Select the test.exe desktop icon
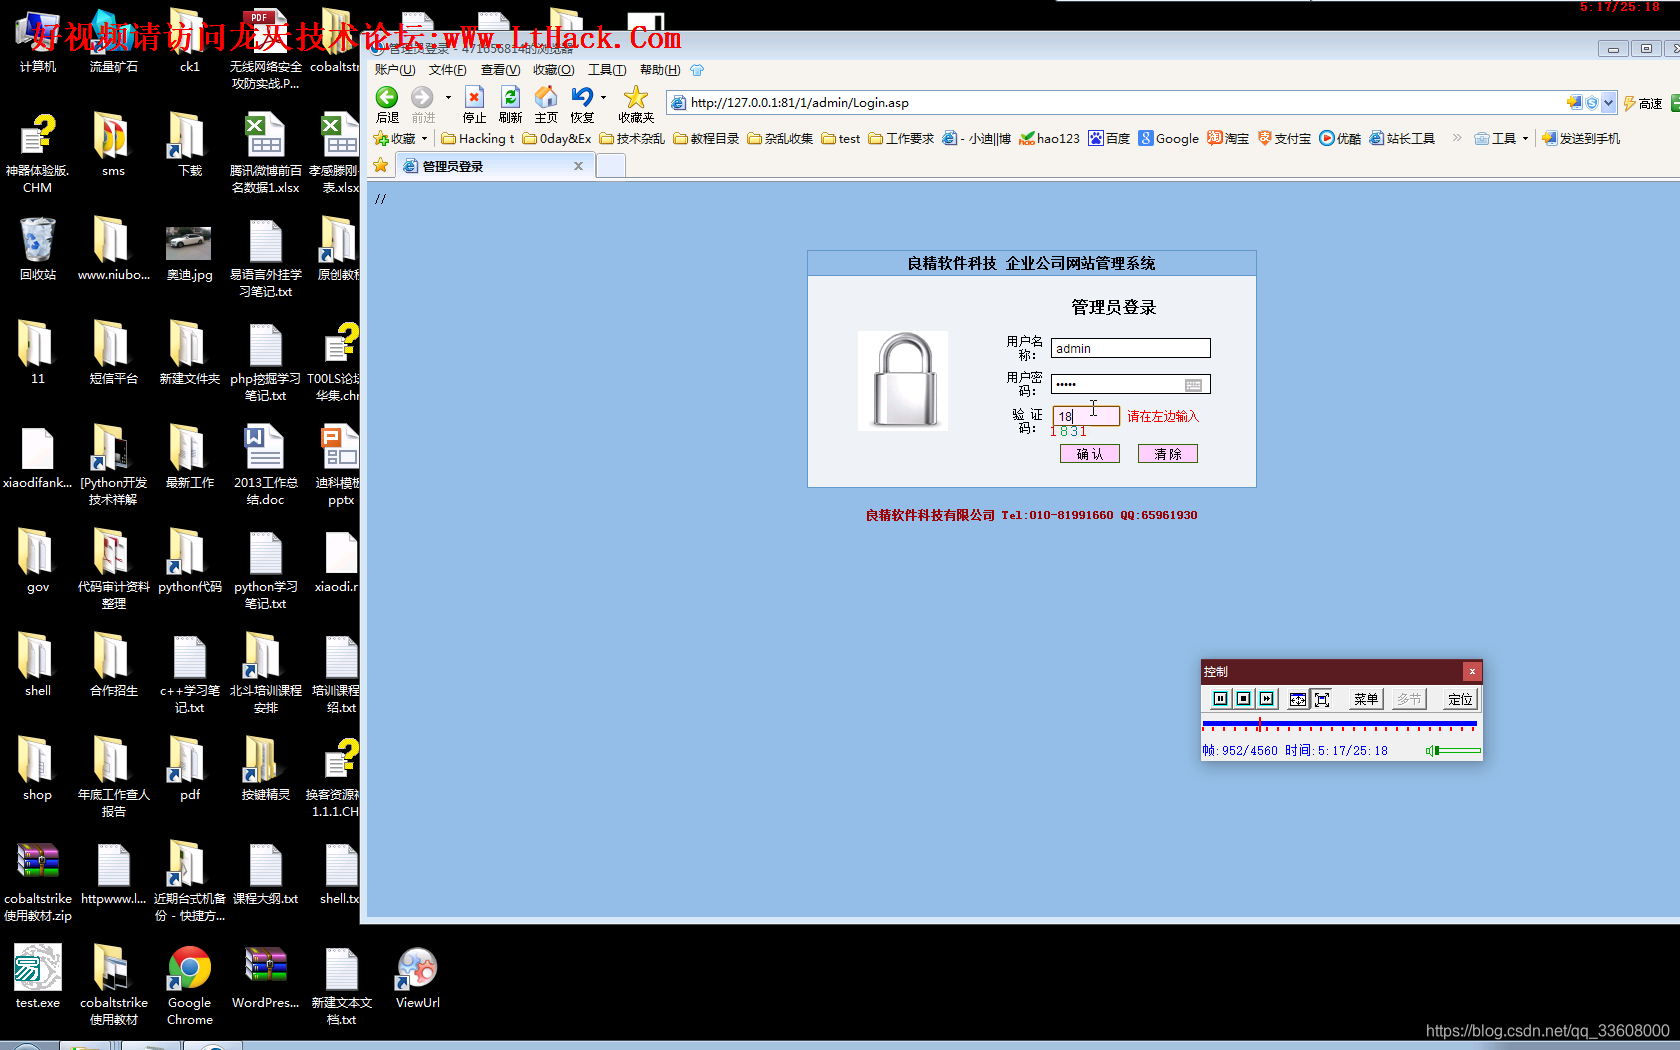1680x1050 pixels. click(38, 978)
